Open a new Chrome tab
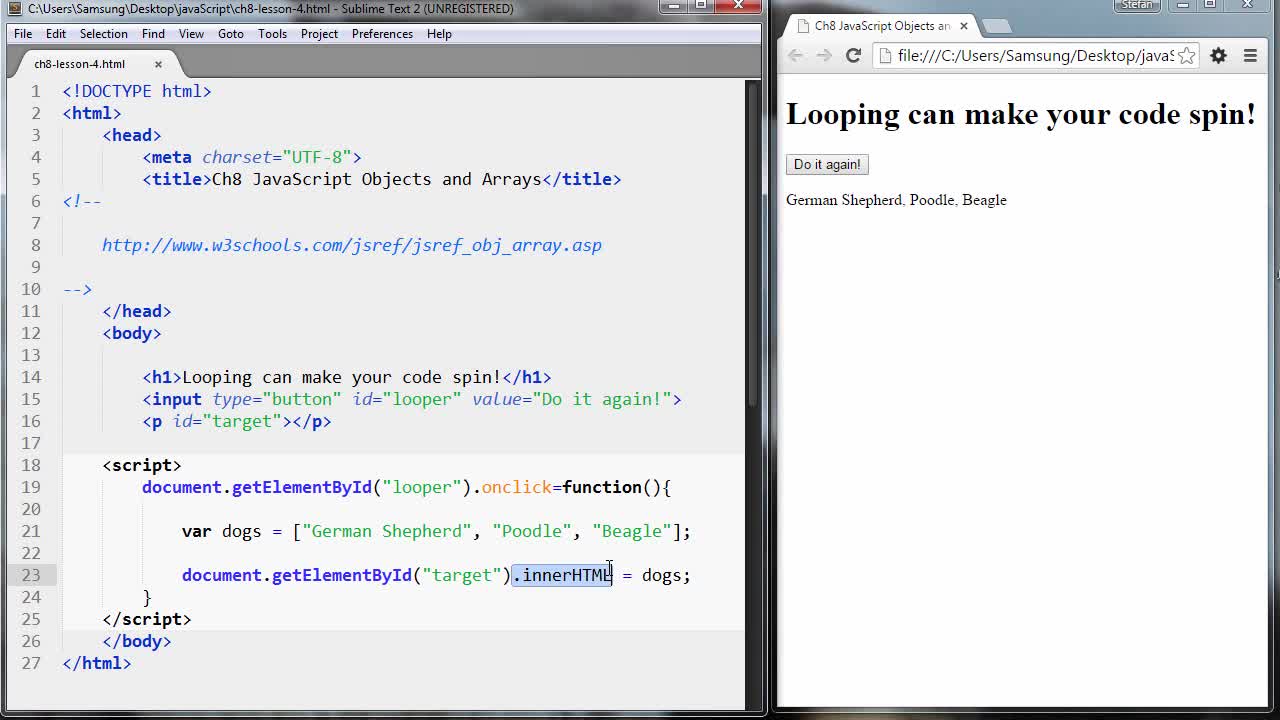1280x720 pixels. pos(996,26)
